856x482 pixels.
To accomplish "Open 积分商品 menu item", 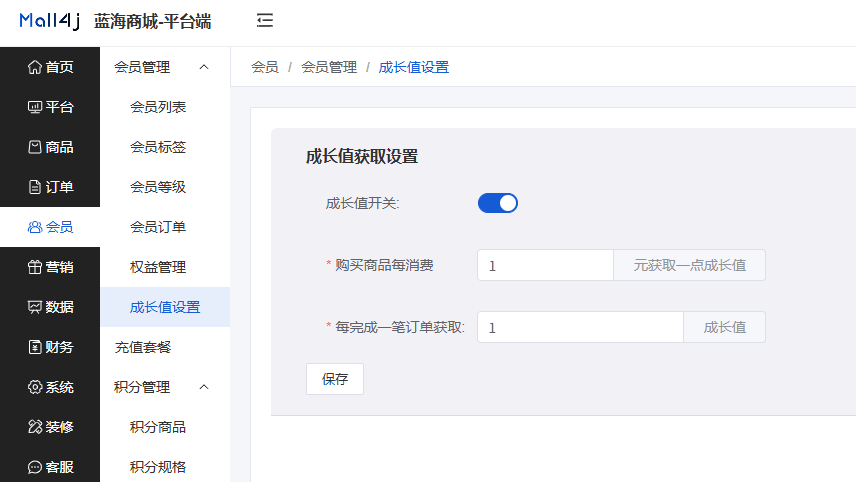I will tap(165, 427).
